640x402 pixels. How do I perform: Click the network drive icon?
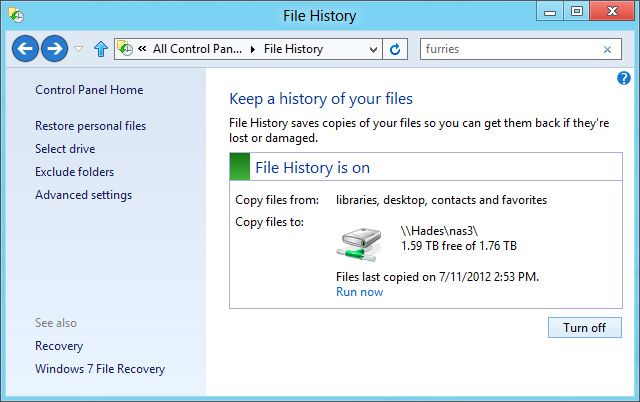360,244
